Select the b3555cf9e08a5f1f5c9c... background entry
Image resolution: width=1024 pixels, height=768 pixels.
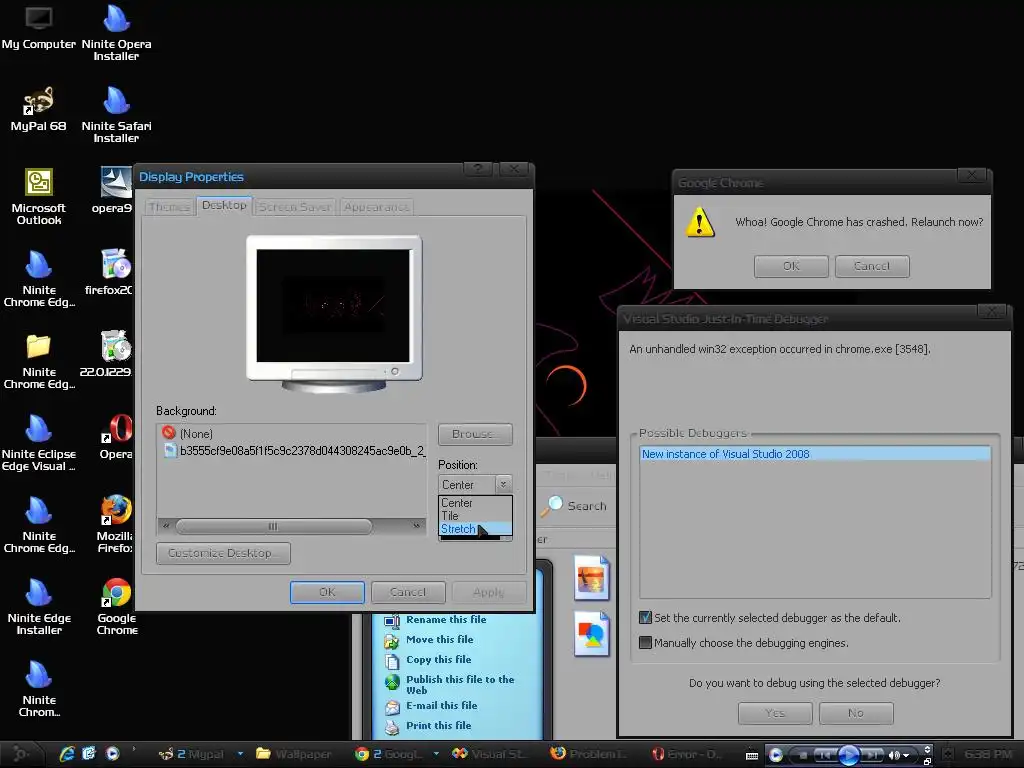pos(294,451)
